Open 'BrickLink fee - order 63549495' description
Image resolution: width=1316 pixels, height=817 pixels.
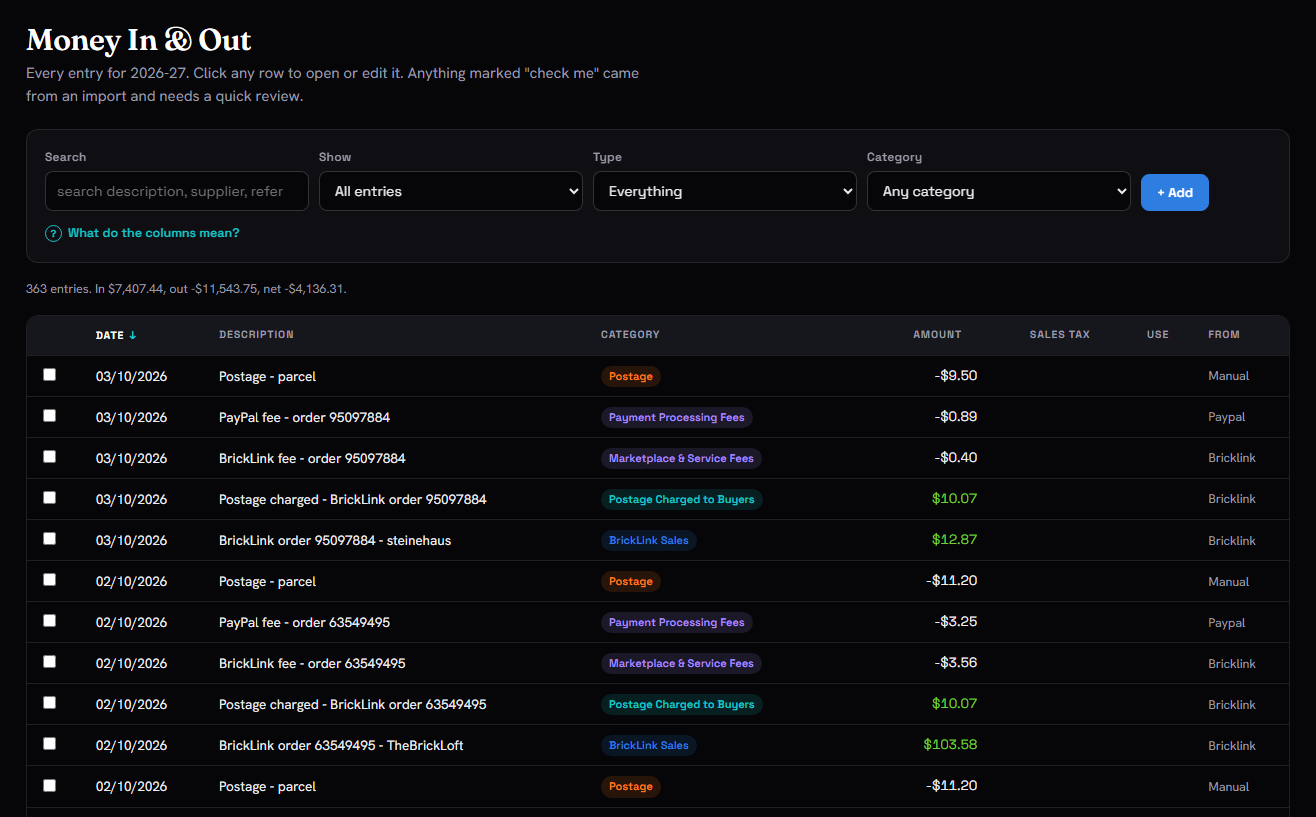[312, 663]
